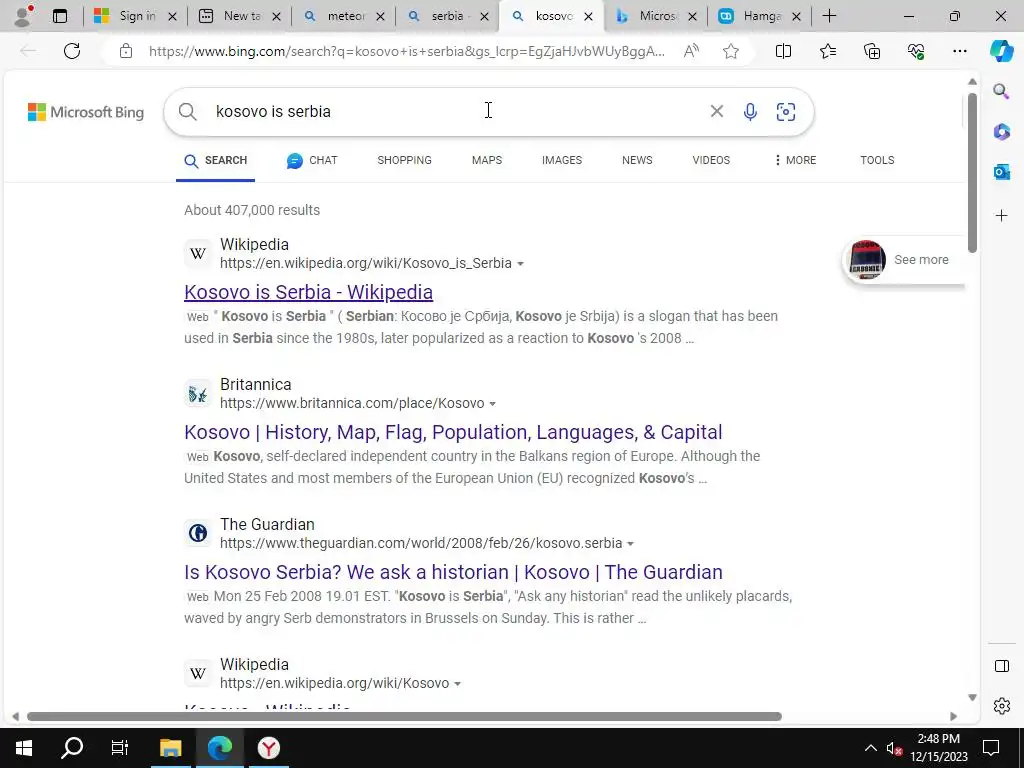1024x768 pixels.
Task: Toggle the sidebar layout icon near the bottom
Action: point(1001,665)
